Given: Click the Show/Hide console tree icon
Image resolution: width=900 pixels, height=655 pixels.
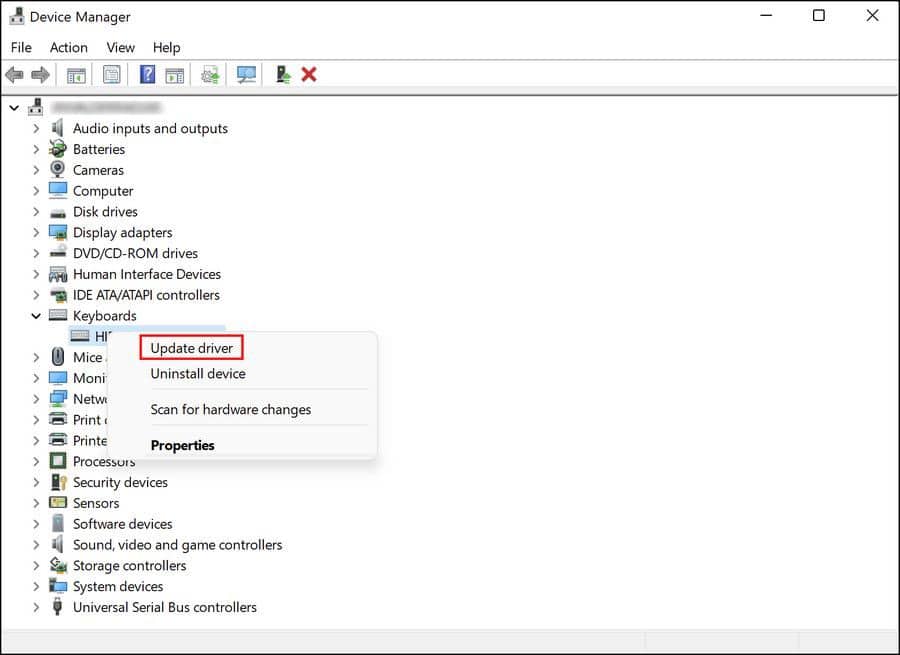Looking at the screenshot, I should [75, 74].
